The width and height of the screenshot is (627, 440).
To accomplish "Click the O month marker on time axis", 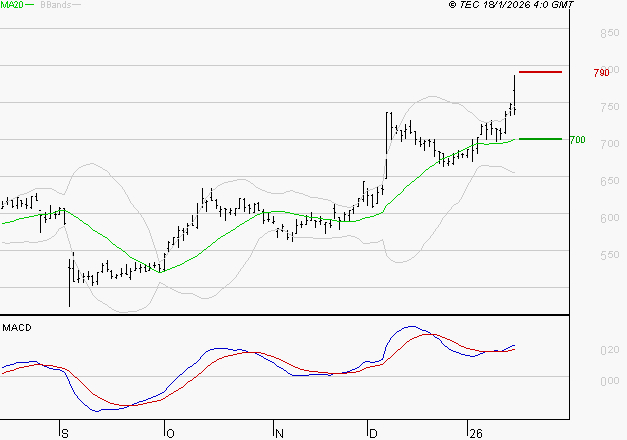I will point(170,434).
